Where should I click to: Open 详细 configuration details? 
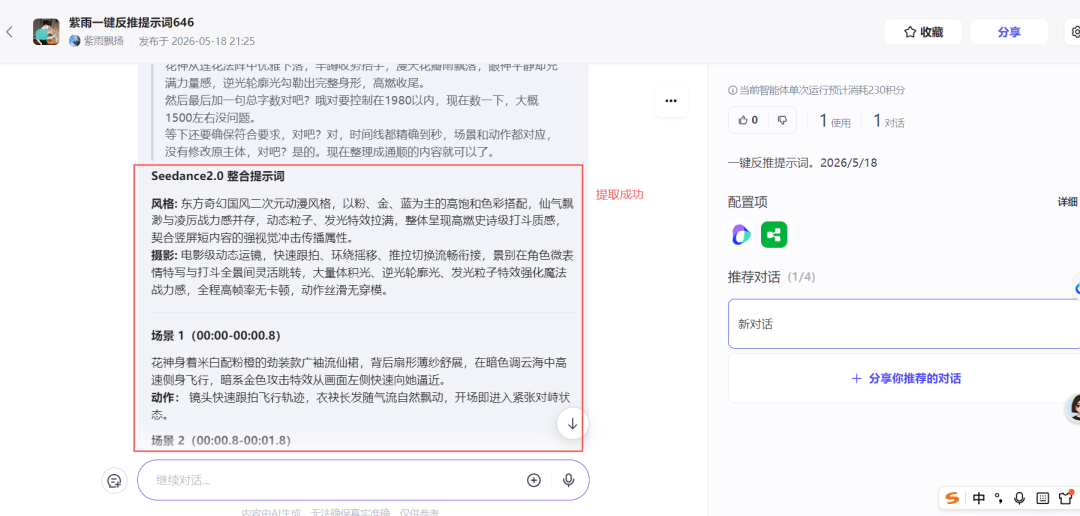[1068, 202]
